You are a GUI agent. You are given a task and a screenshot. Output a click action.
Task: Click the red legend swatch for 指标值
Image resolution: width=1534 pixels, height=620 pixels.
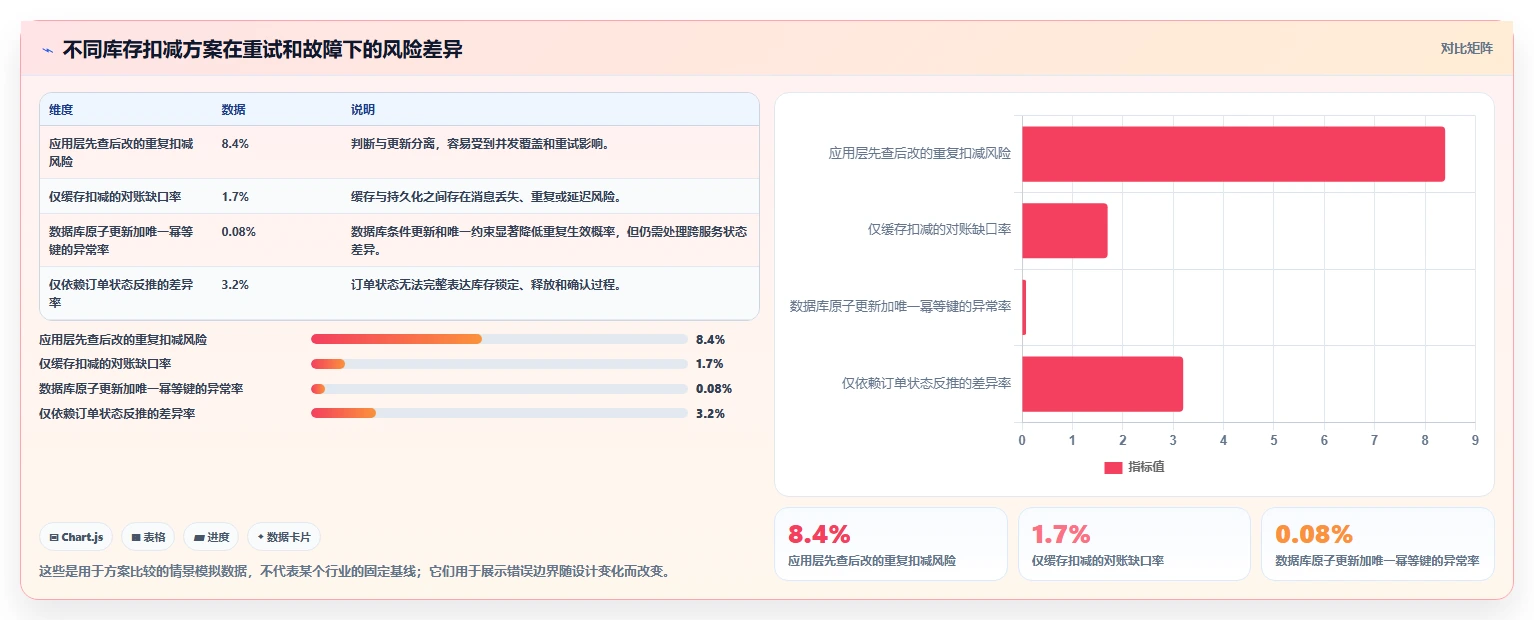click(1113, 467)
